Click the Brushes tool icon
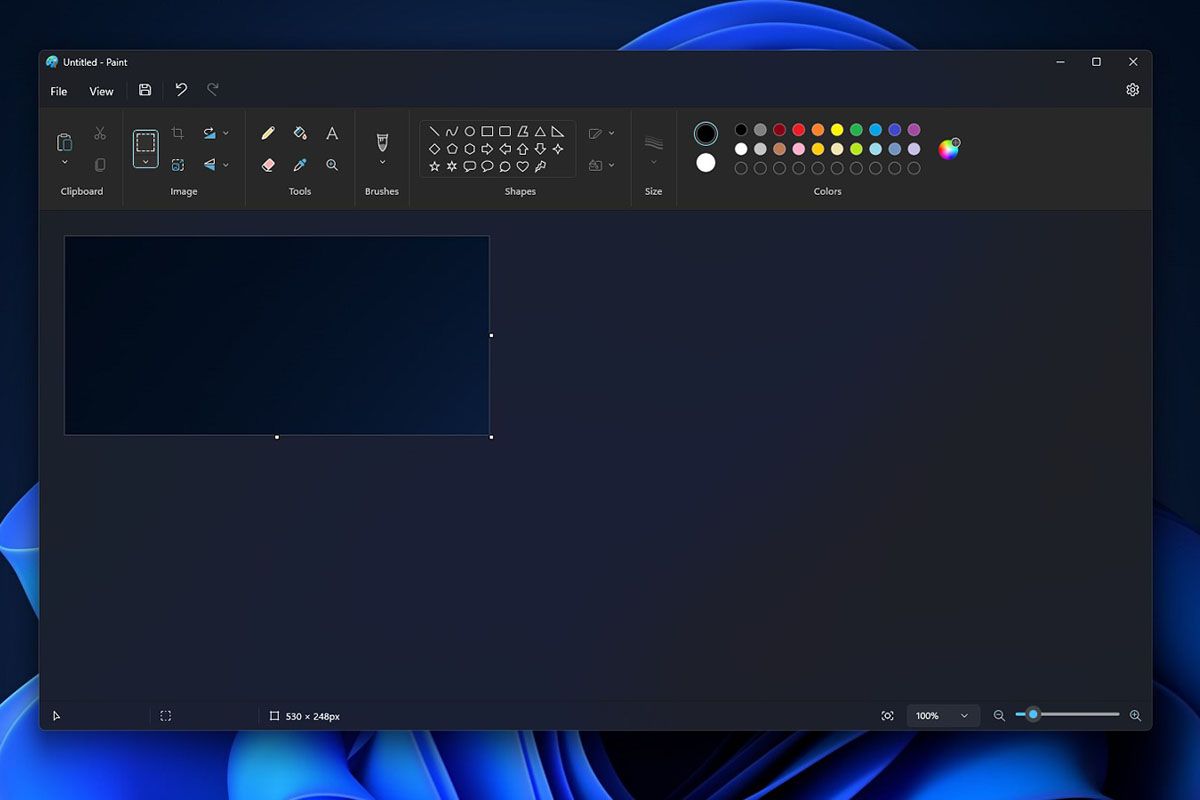The height and width of the screenshot is (800, 1200). point(382,142)
